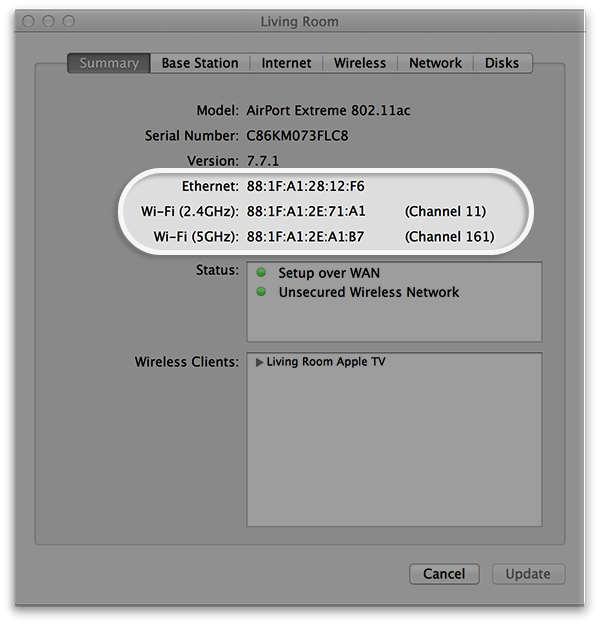Expand Living Room Apple TV client

pos(259,362)
